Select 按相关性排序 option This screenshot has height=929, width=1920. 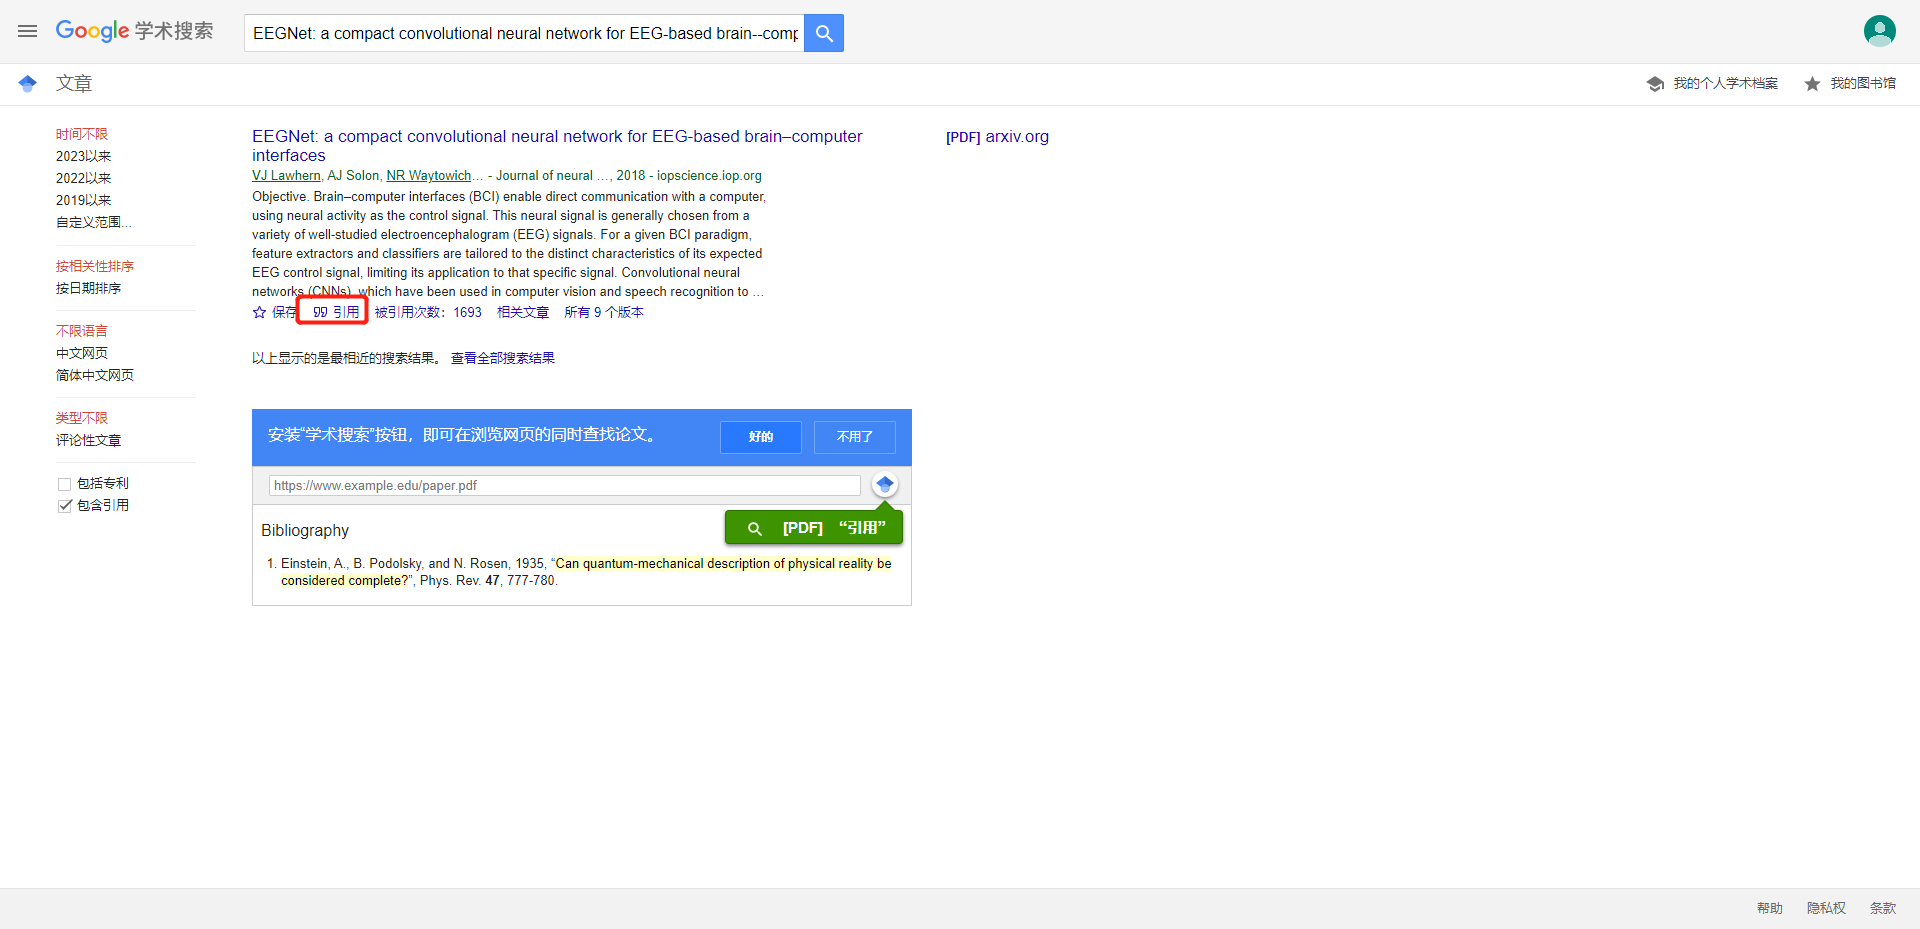[x=95, y=266]
